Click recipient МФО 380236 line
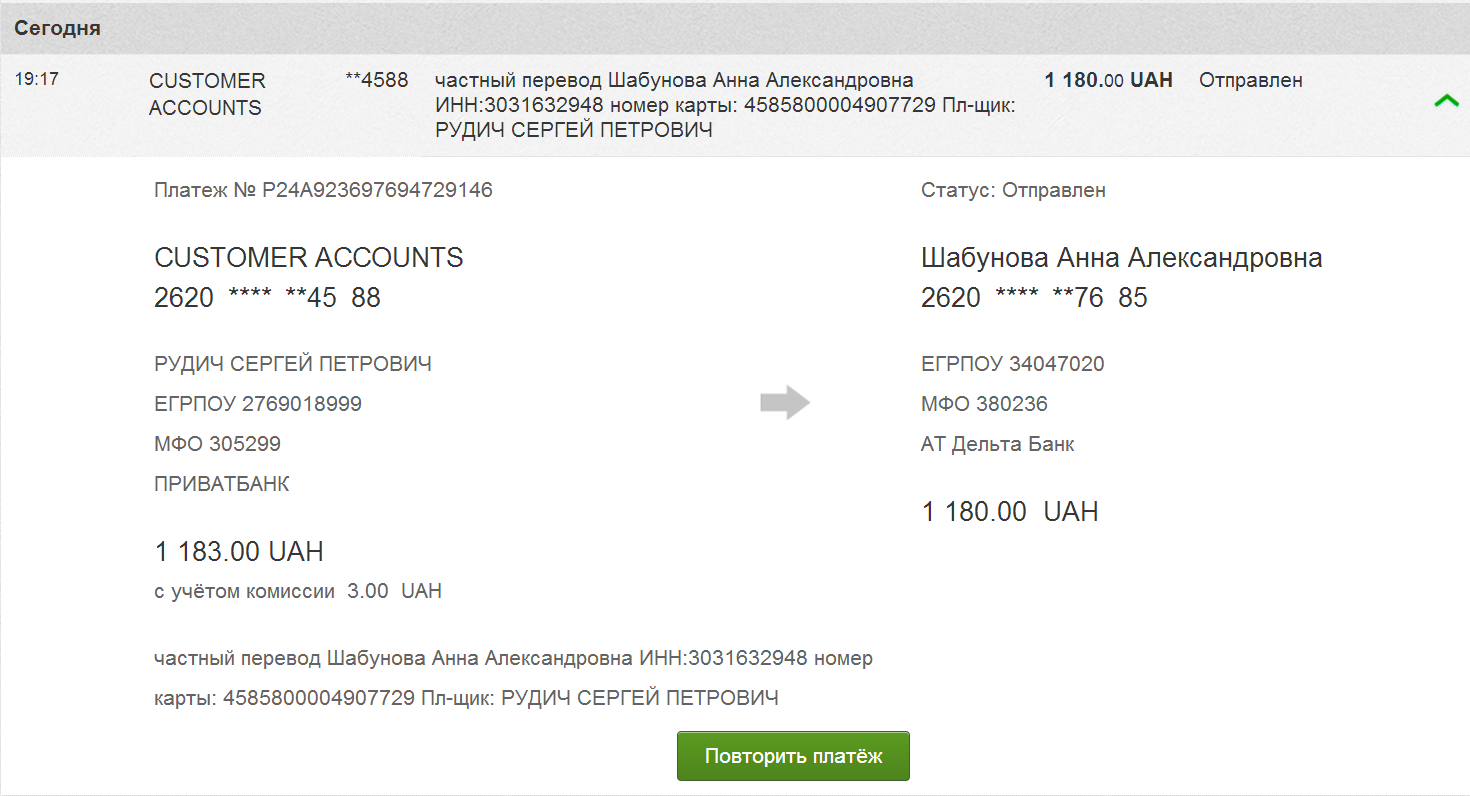 click(984, 404)
